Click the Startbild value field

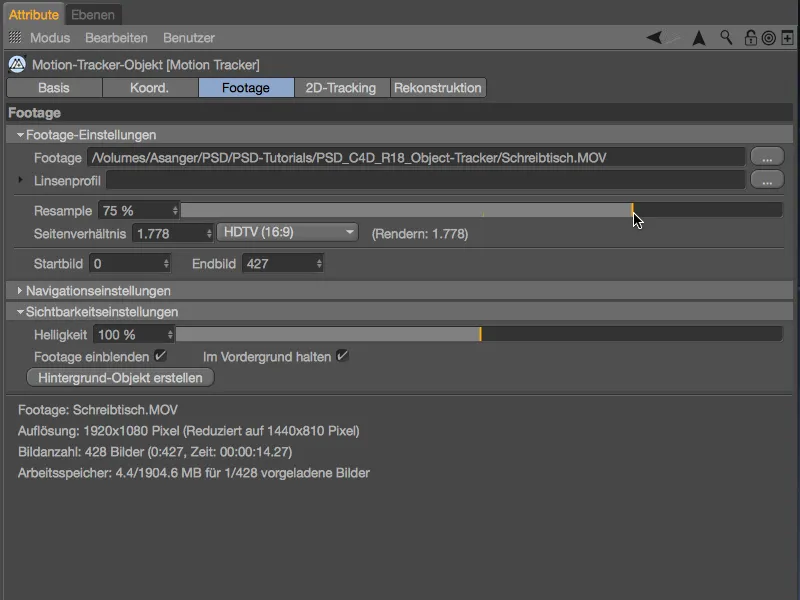(x=126, y=264)
